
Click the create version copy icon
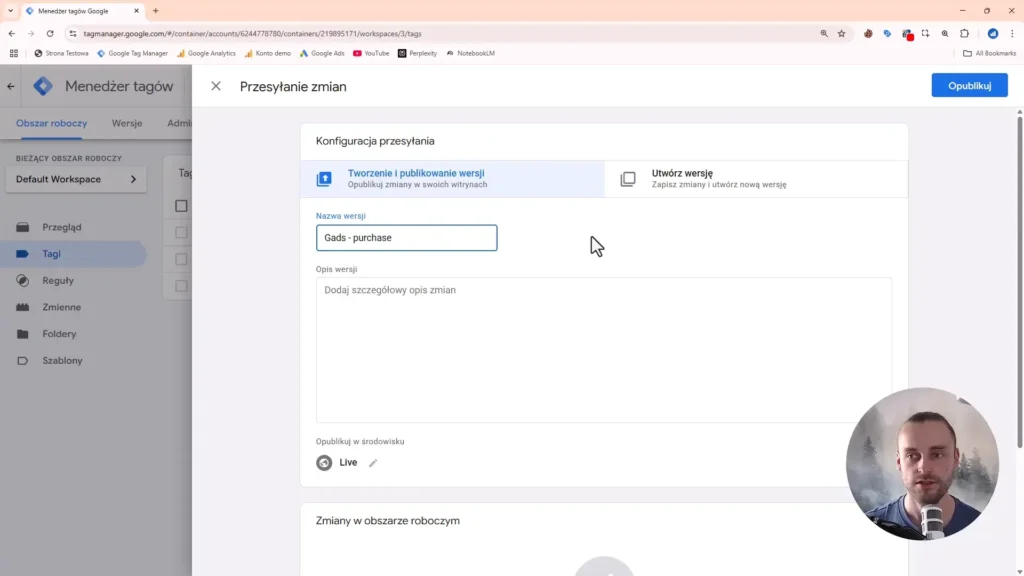628,179
